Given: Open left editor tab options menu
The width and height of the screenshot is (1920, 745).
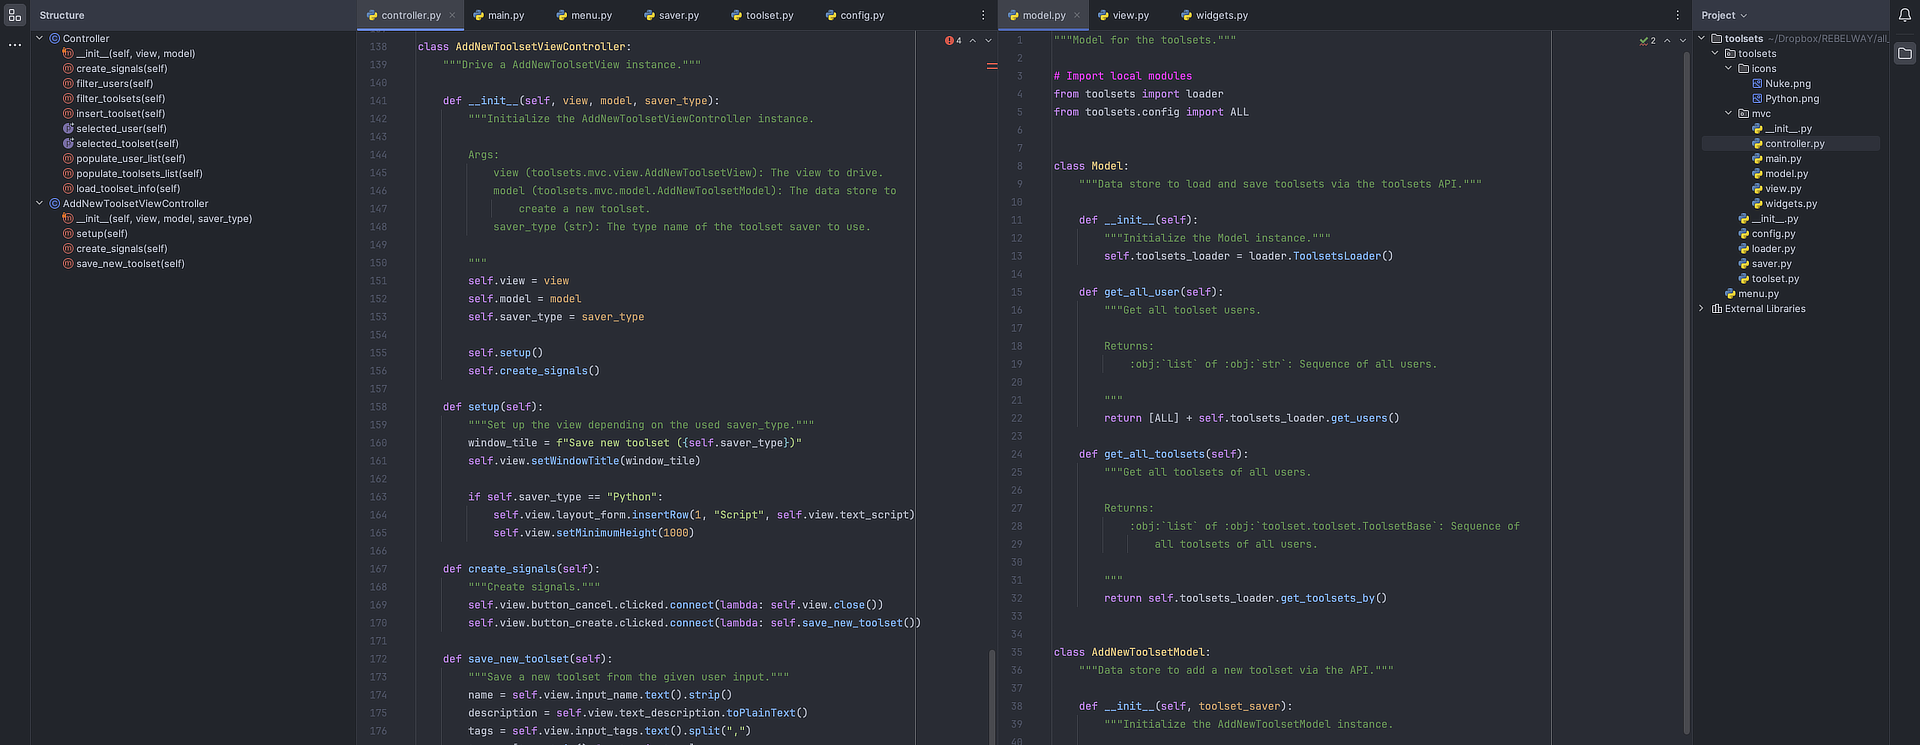Looking at the screenshot, I should coord(983,15).
